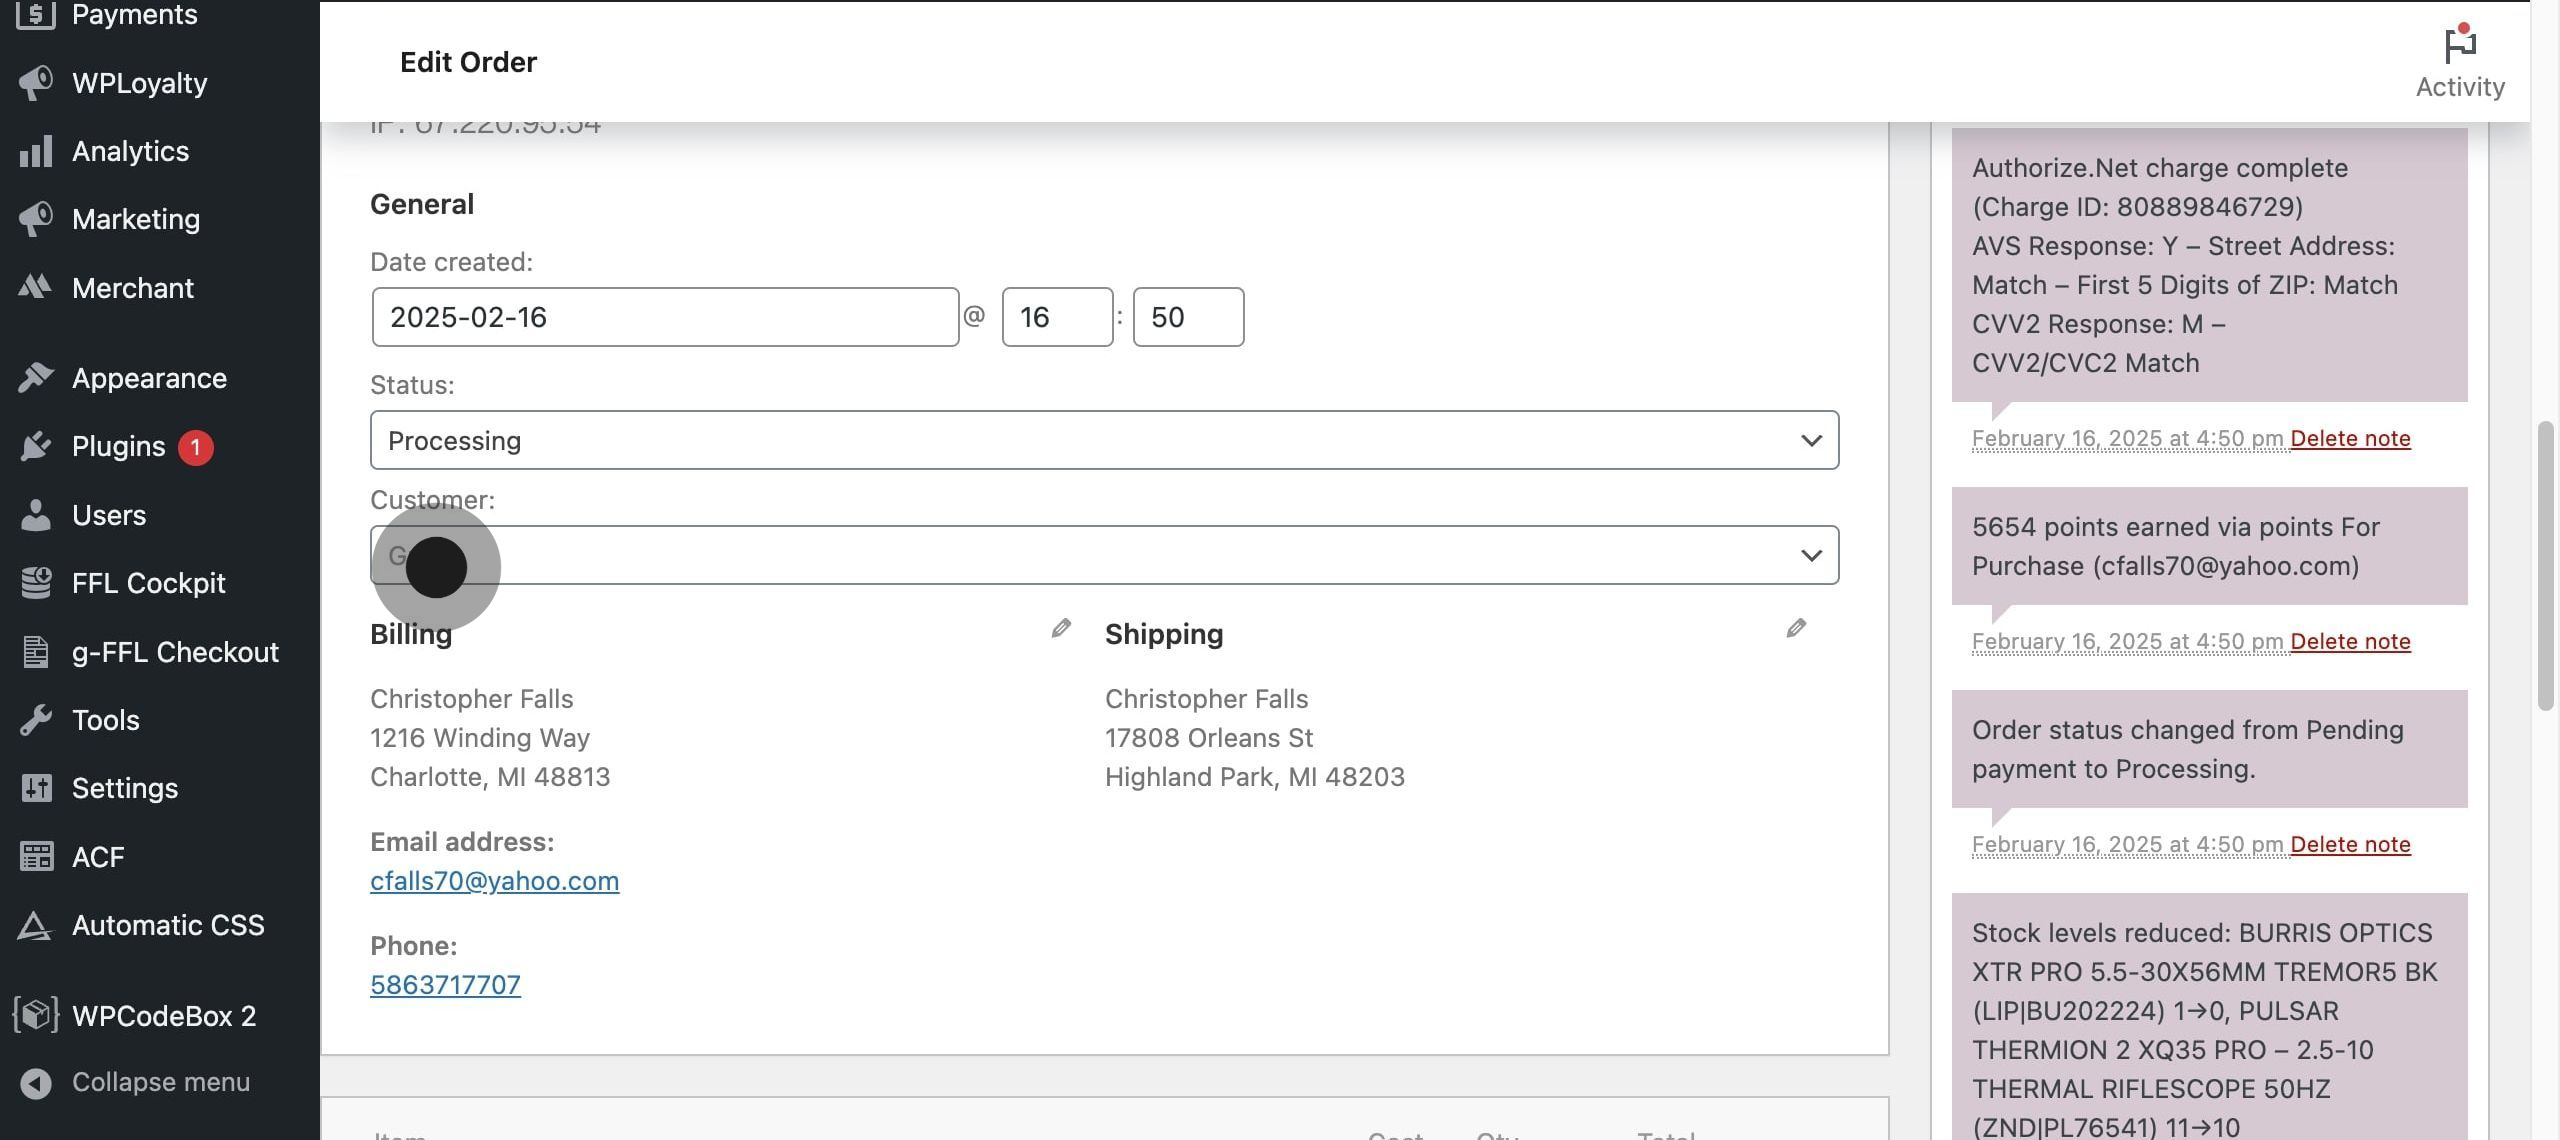Click the Billing edit pencil icon
This screenshot has width=2560, height=1140.
click(1061, 628)
